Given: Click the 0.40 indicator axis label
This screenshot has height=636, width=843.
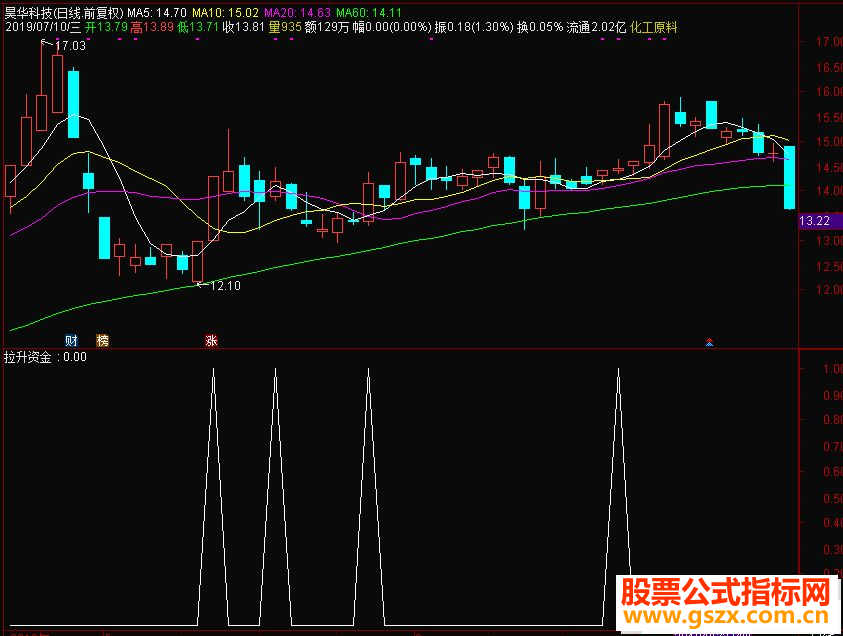Looking at the screenshot, I should [x=832, y=523].
